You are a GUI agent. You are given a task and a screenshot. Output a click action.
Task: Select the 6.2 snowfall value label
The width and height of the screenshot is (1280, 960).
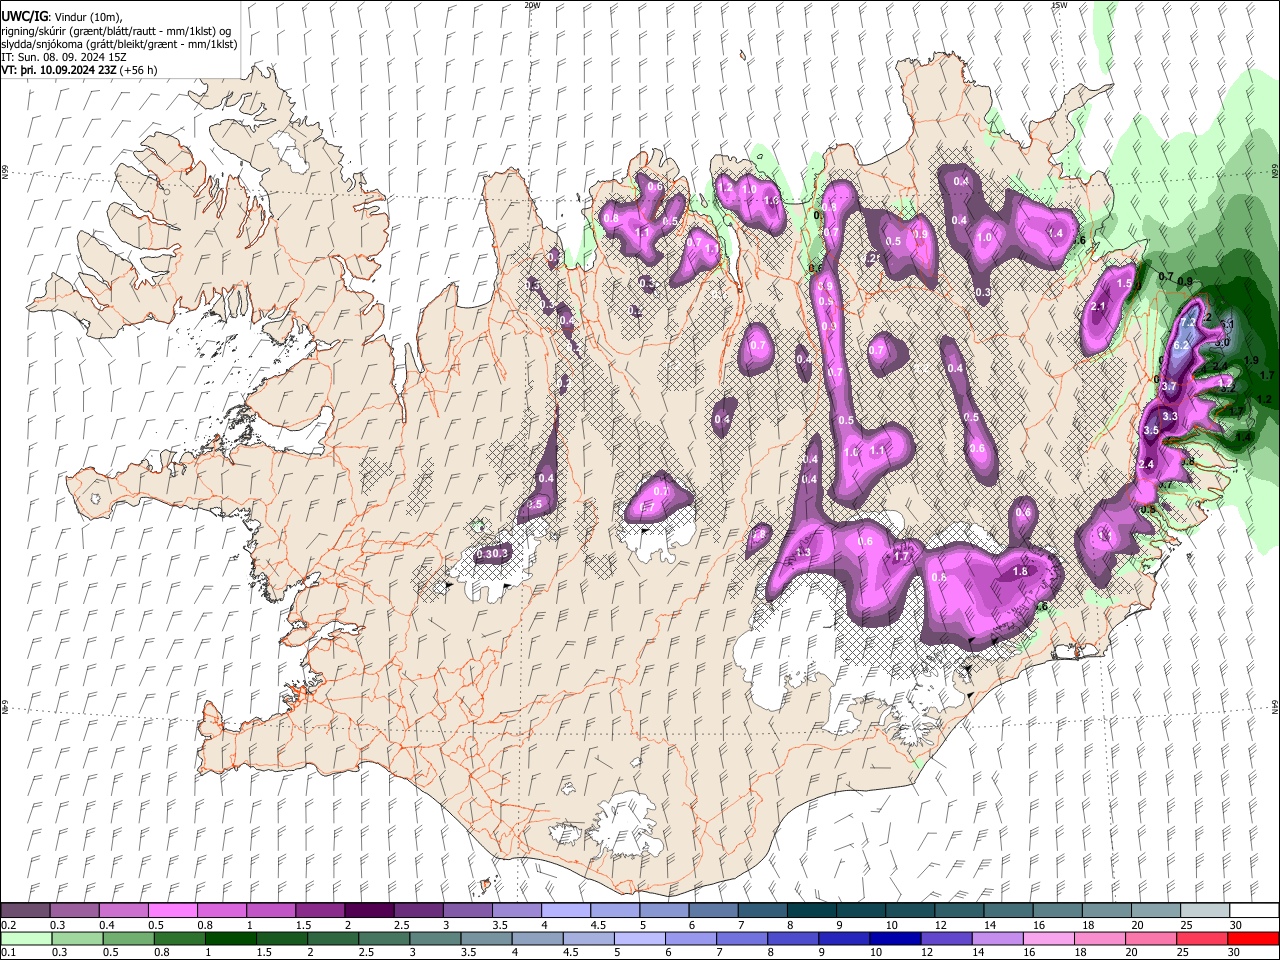tap(1180, 346)
